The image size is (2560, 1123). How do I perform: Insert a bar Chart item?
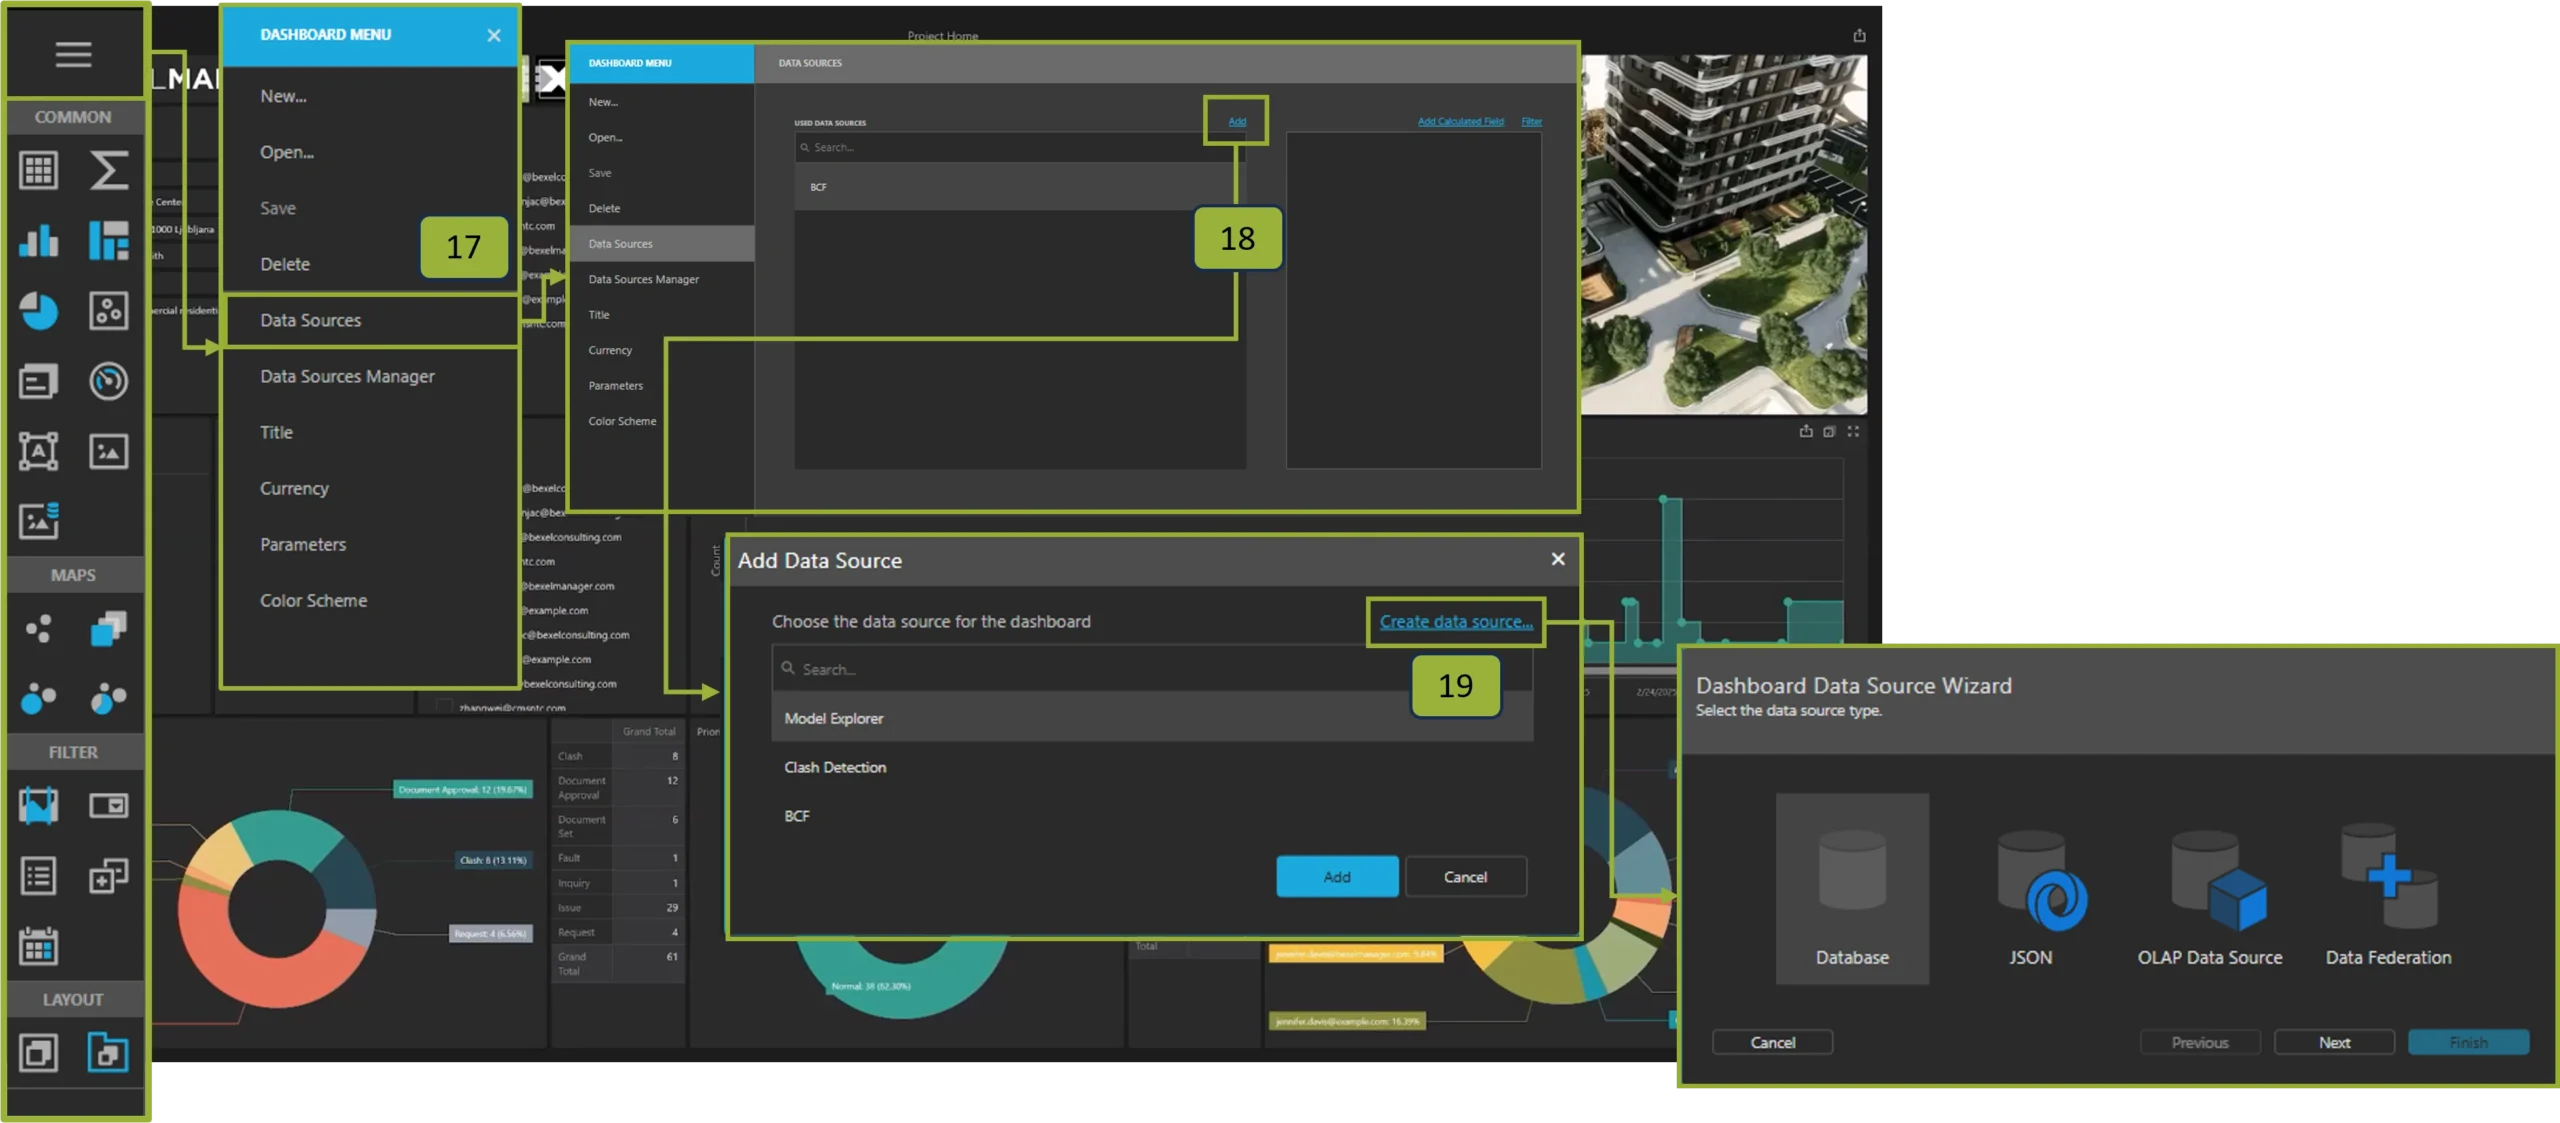click(39, 241)
